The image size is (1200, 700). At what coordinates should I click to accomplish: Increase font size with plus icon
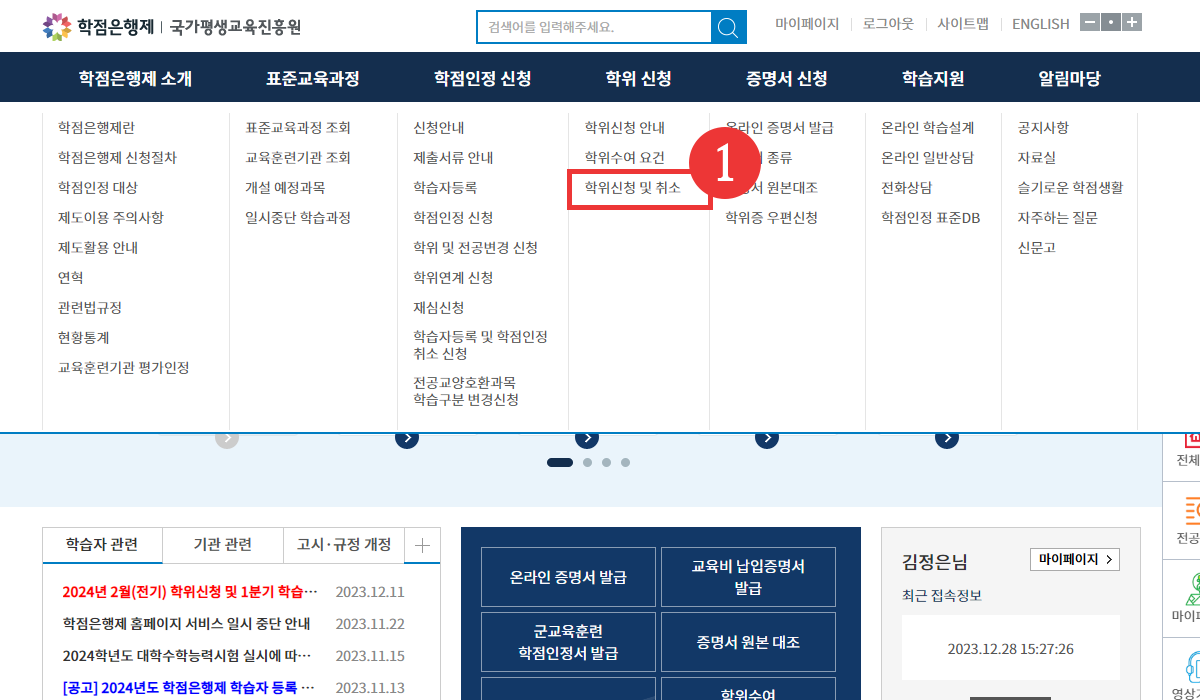(1131, 22)
